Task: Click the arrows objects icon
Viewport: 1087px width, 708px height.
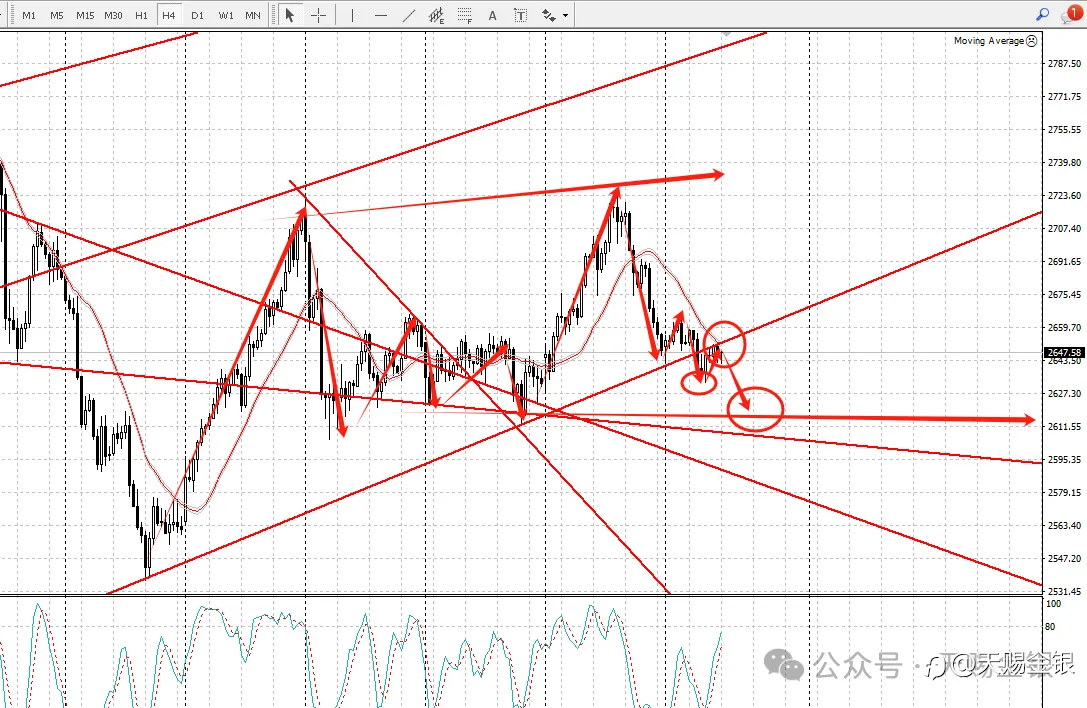Action: click(548, 15)
